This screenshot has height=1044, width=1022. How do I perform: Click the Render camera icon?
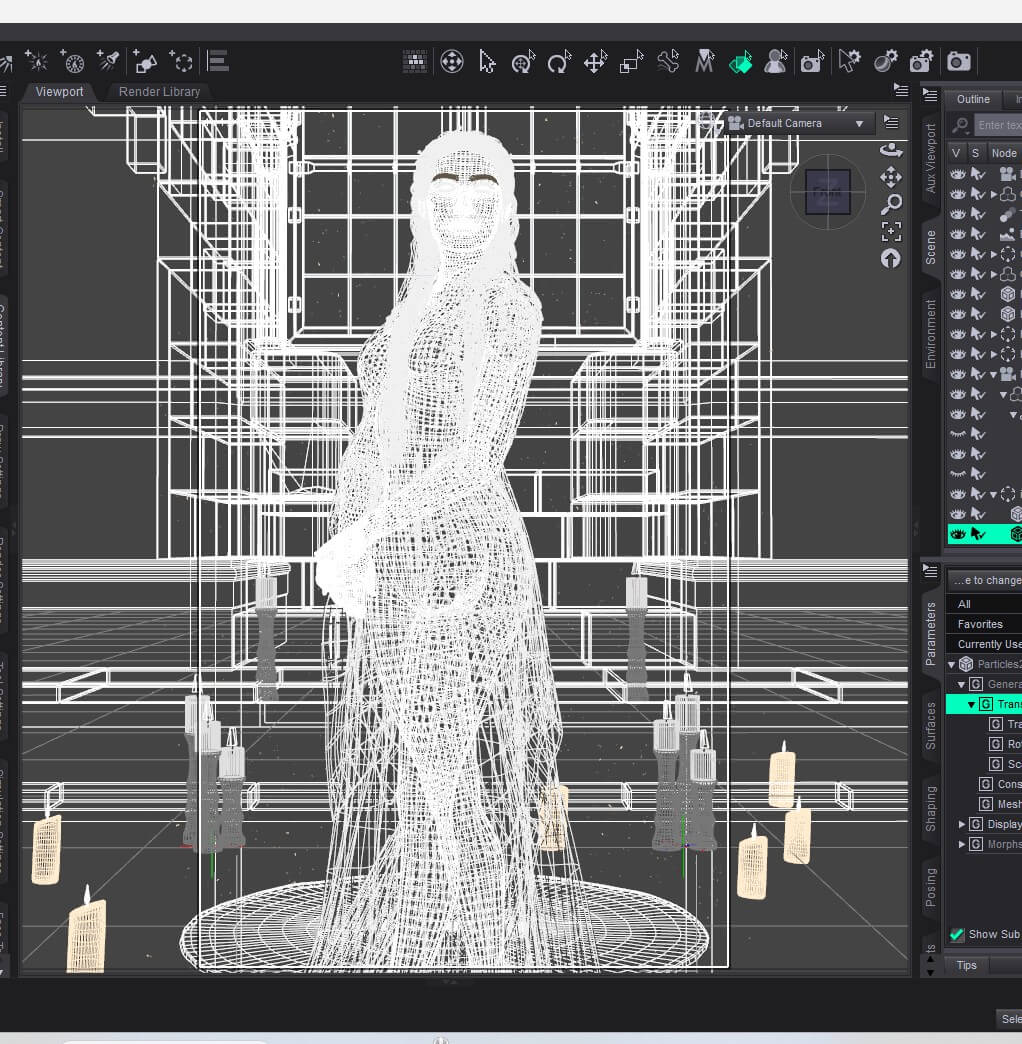tap(959, 62)
